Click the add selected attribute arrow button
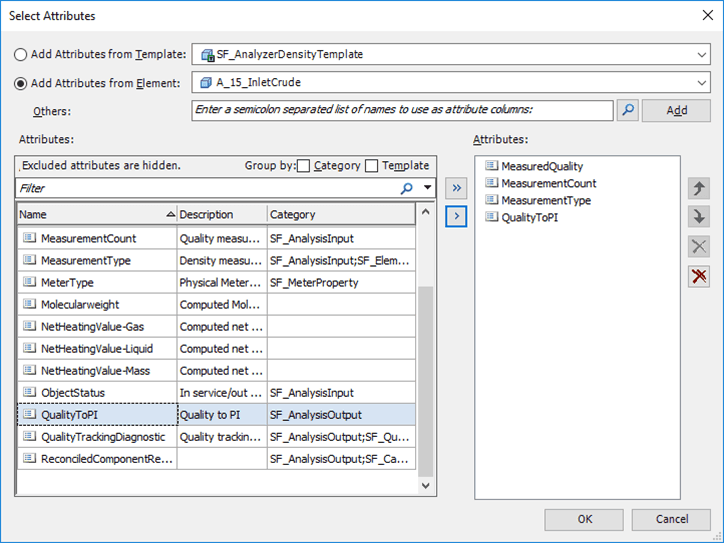 (x=456, y=216)
